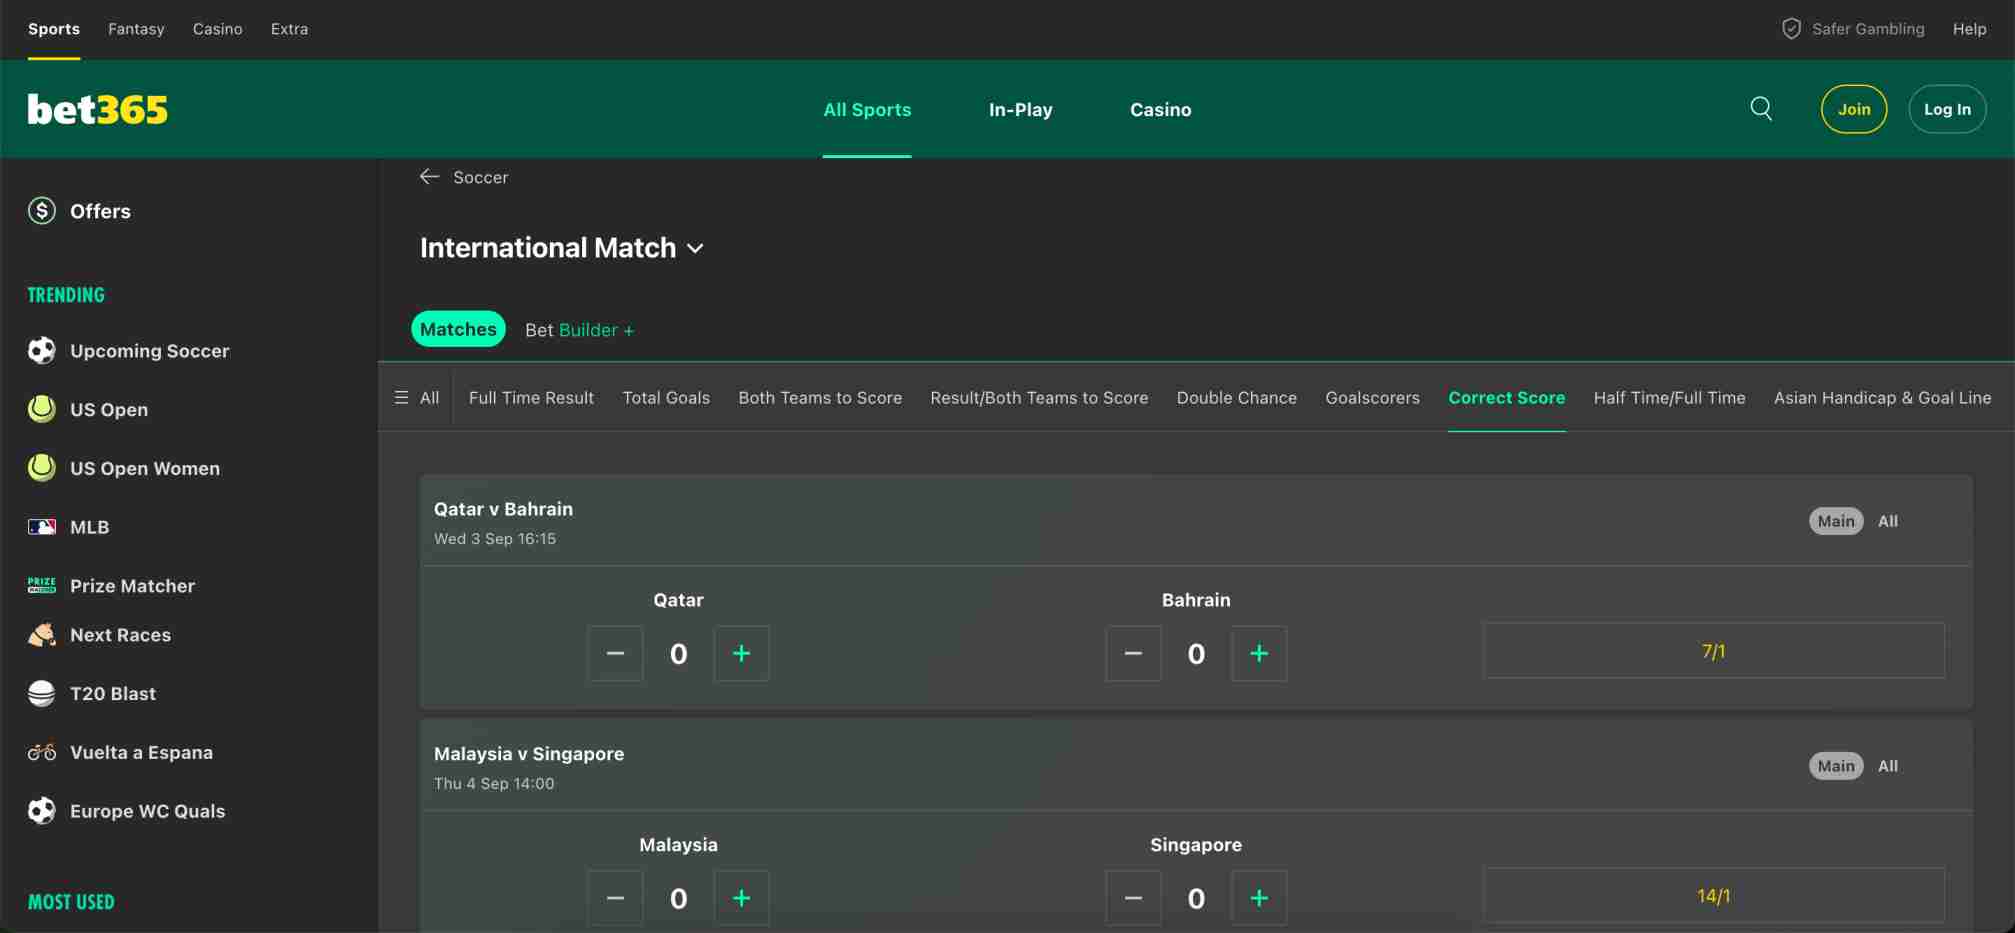Viewport: 2015px width, 933px height.
Task: Click the Vuelta a Espana bicycle icon
Action: [42, 752]
